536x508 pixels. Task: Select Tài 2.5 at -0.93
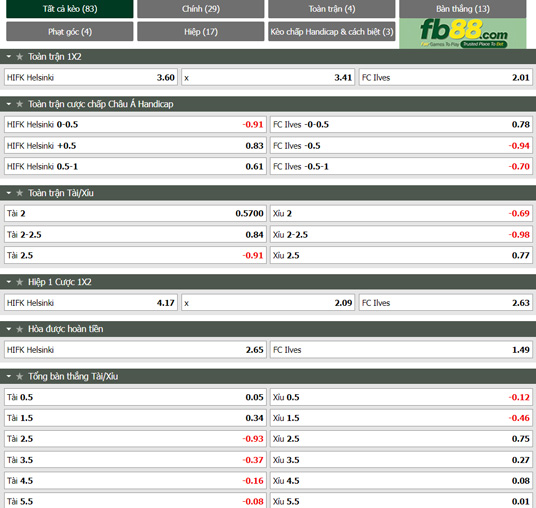click(x=135, y=439)
